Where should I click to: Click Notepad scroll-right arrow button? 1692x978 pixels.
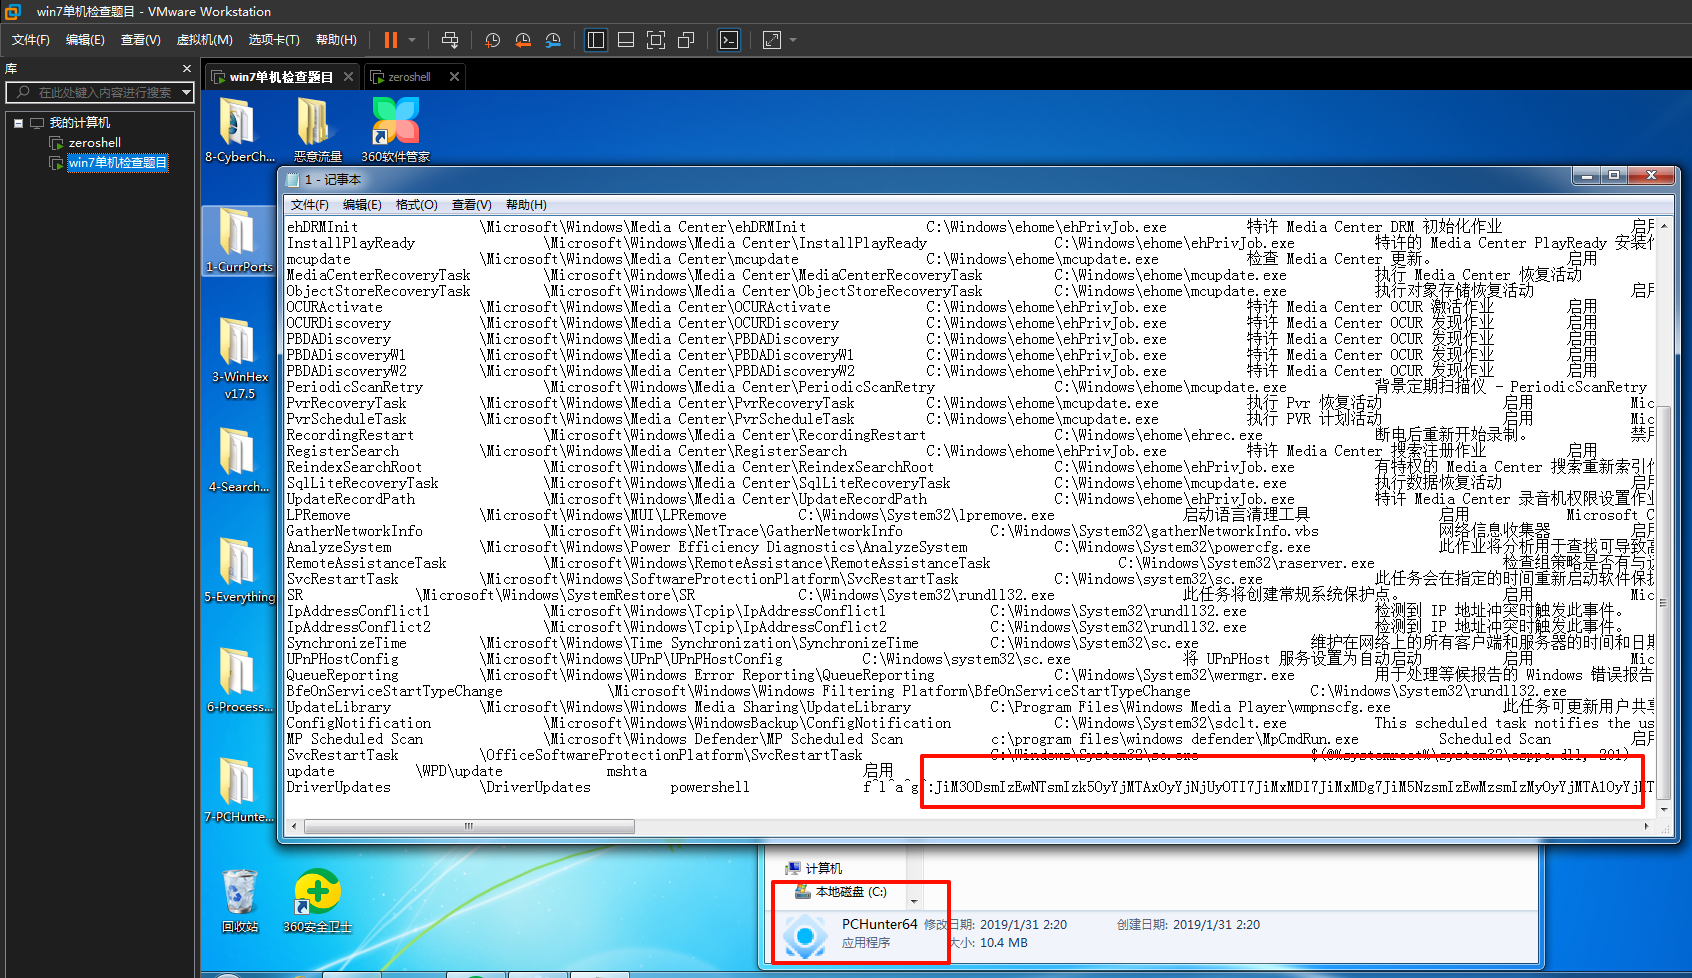(1647, 826)
